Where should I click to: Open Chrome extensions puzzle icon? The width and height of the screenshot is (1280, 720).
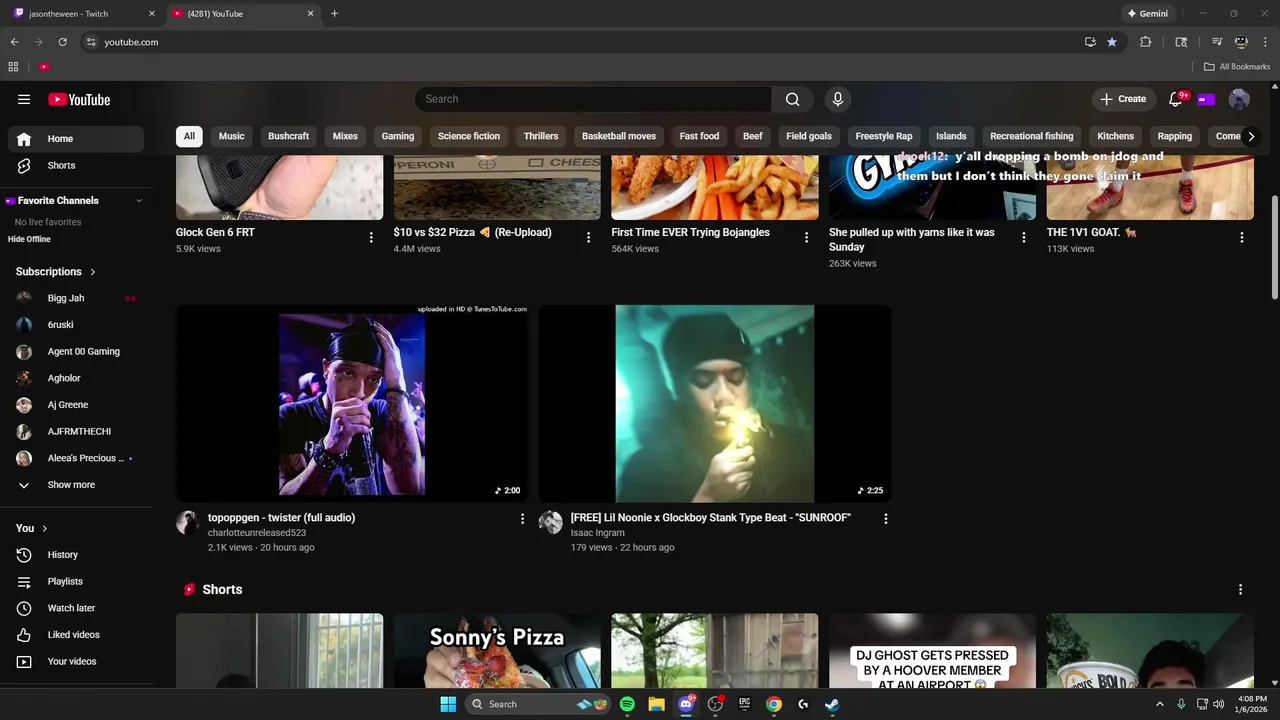tap(1146, 42)
